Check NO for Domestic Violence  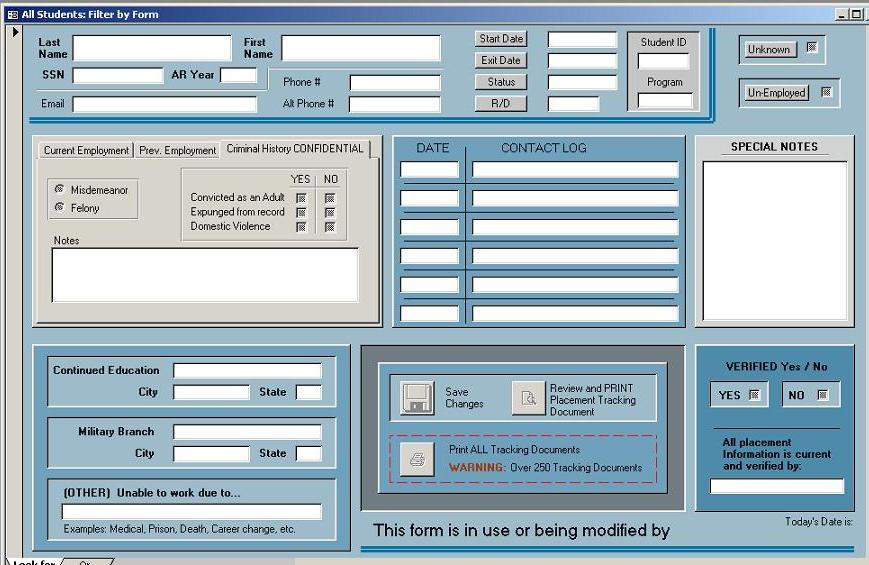(x=330, y=227)
